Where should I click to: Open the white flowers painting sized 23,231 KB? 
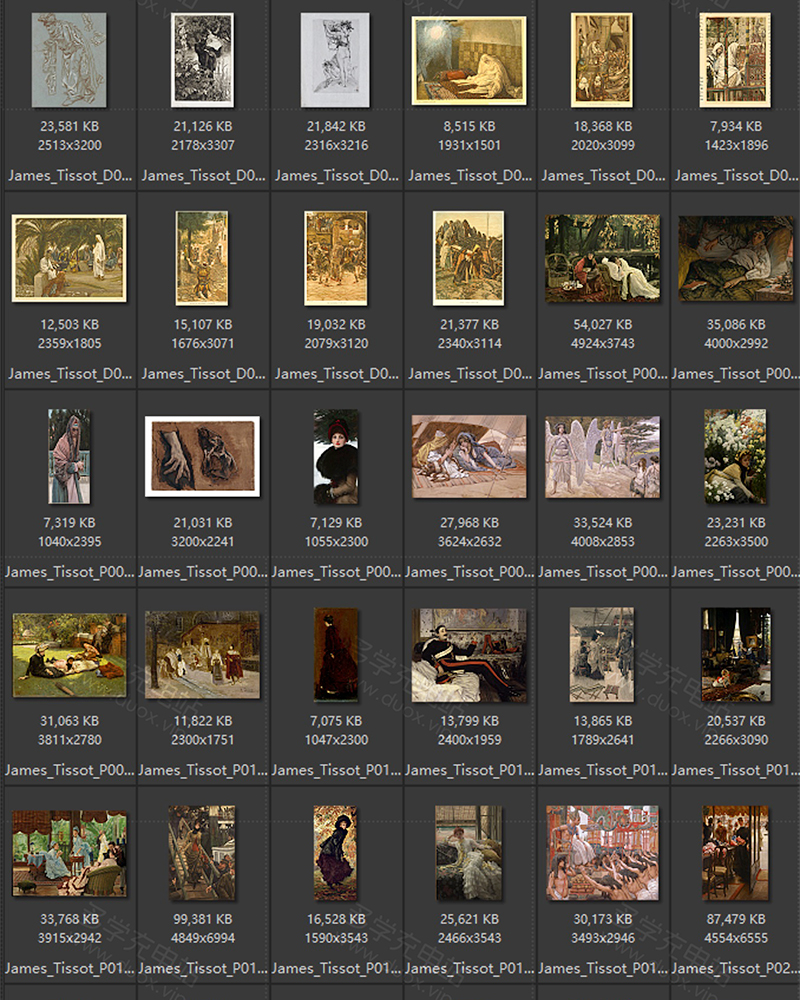(736, 455)
